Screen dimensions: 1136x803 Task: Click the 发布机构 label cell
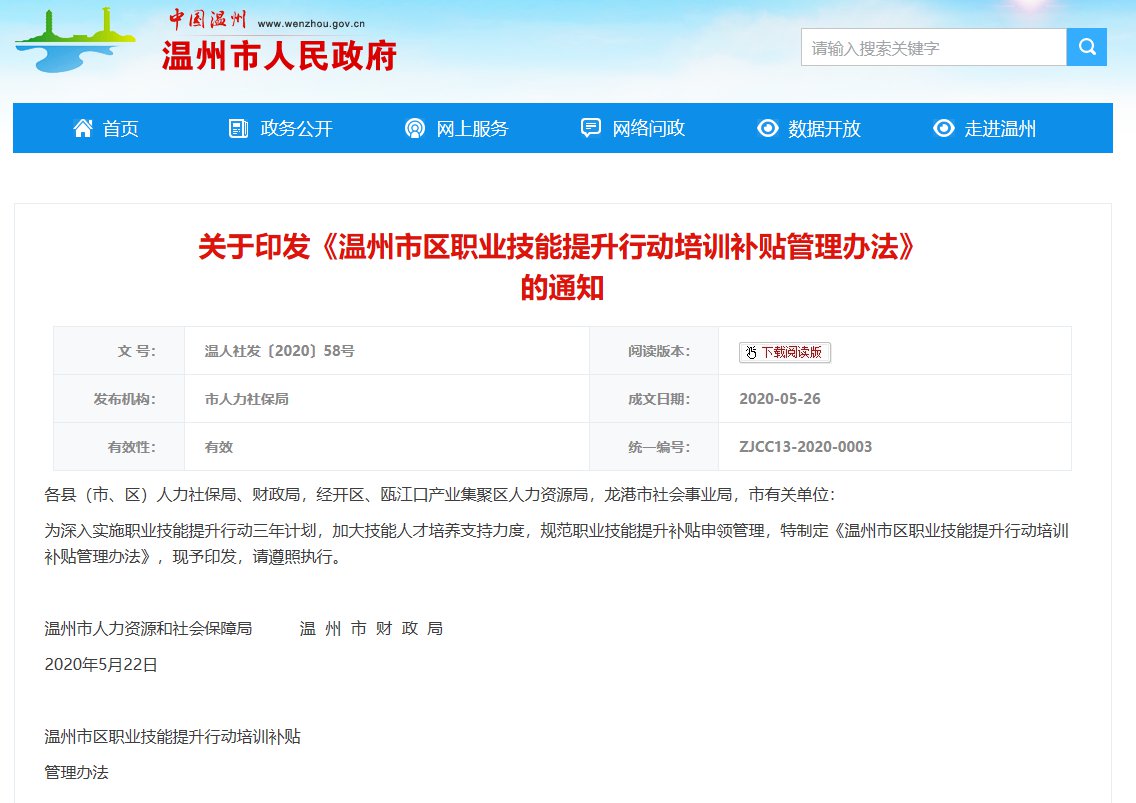click(x=119, y=399)
